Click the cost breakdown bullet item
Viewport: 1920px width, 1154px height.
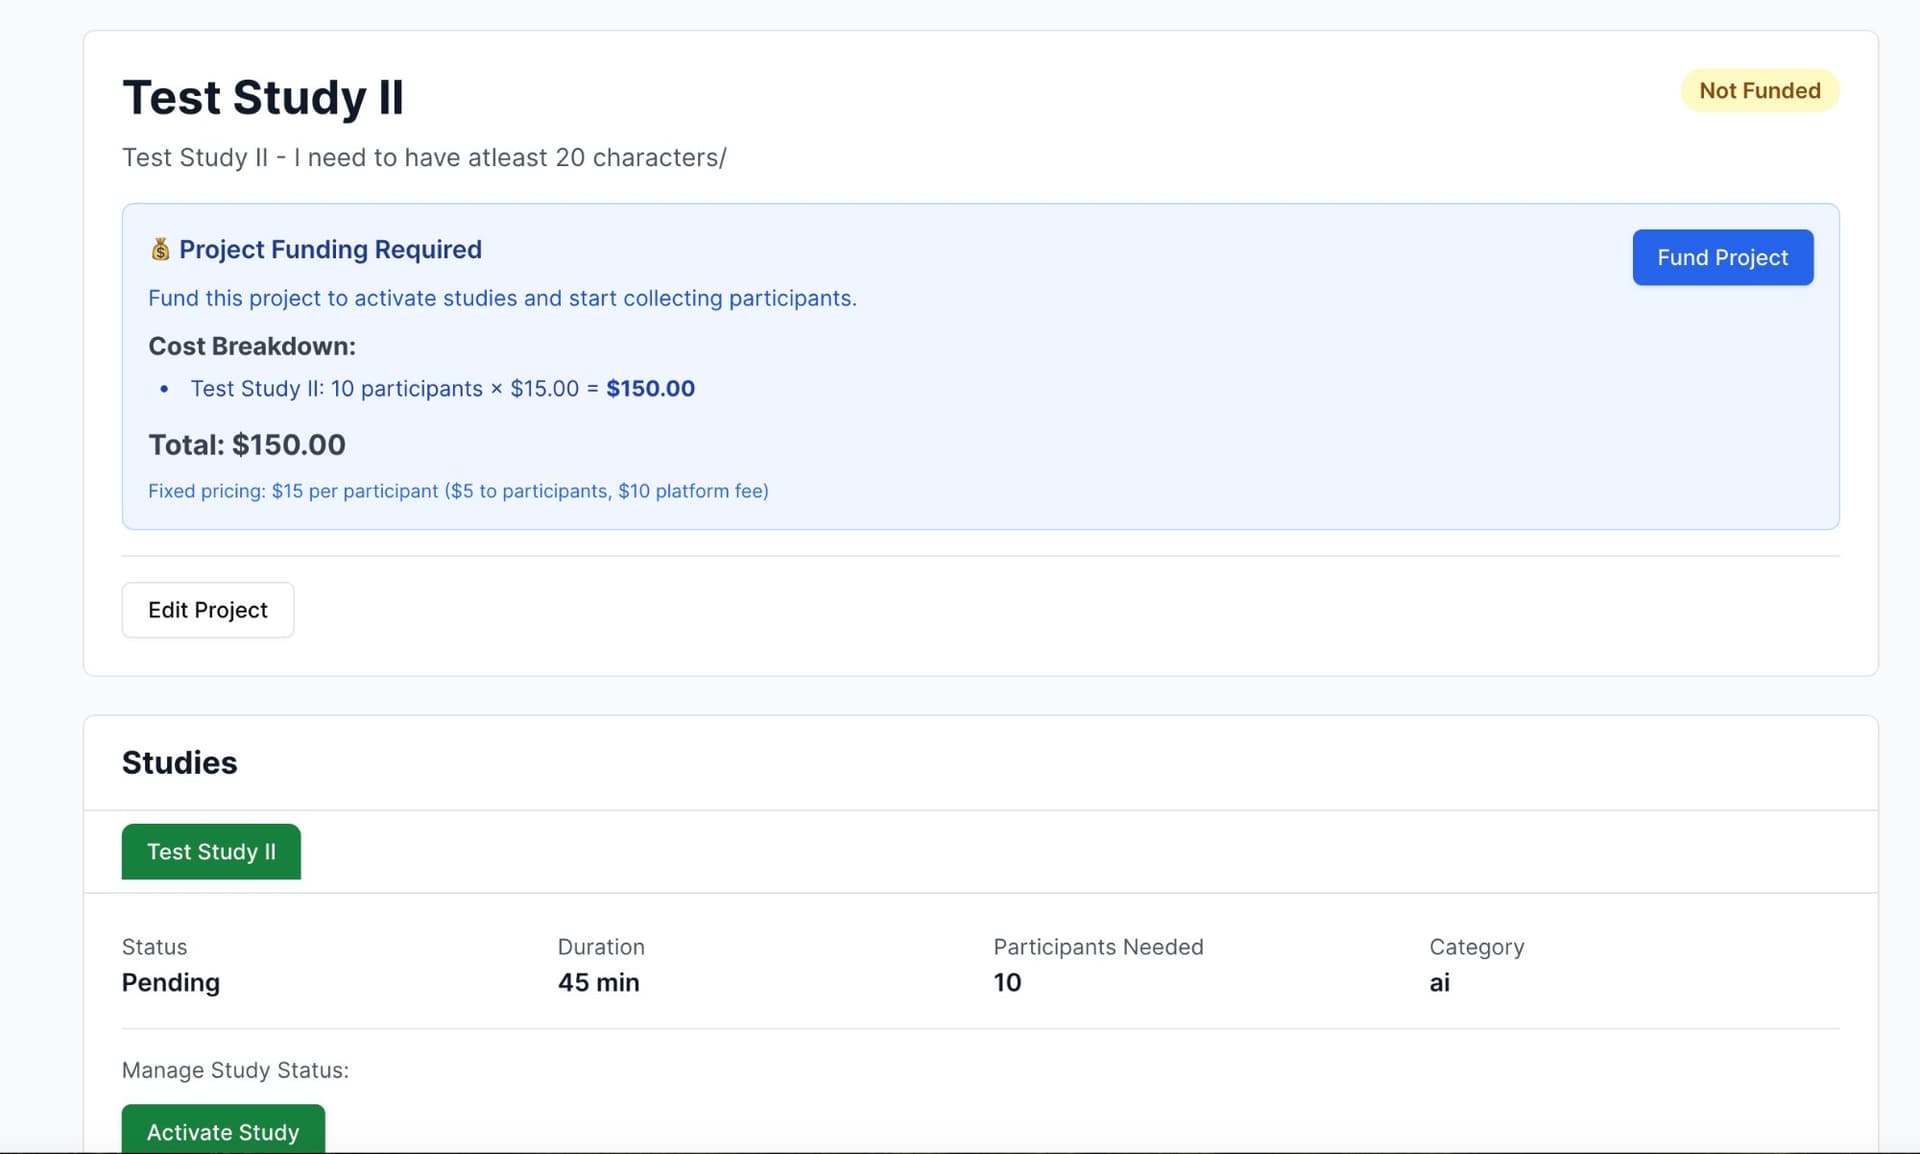(443, 389)
